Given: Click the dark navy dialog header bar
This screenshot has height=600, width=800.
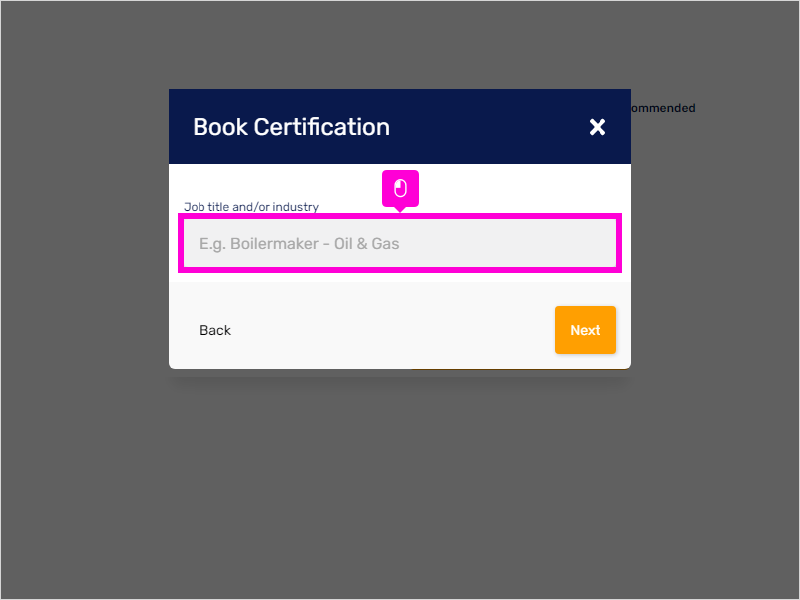Looking at the screenshot, I should pos(400,127).
